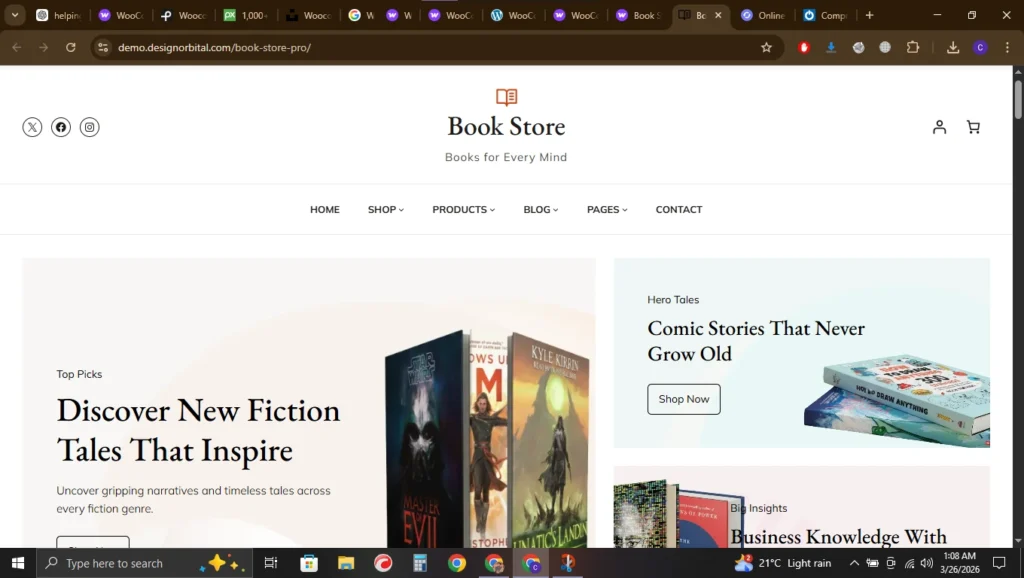Image resolution: width=1024 pixels, height=578 pixels.
Task: Click the 'Top Picks' label
Action: (x=79, y=374)
